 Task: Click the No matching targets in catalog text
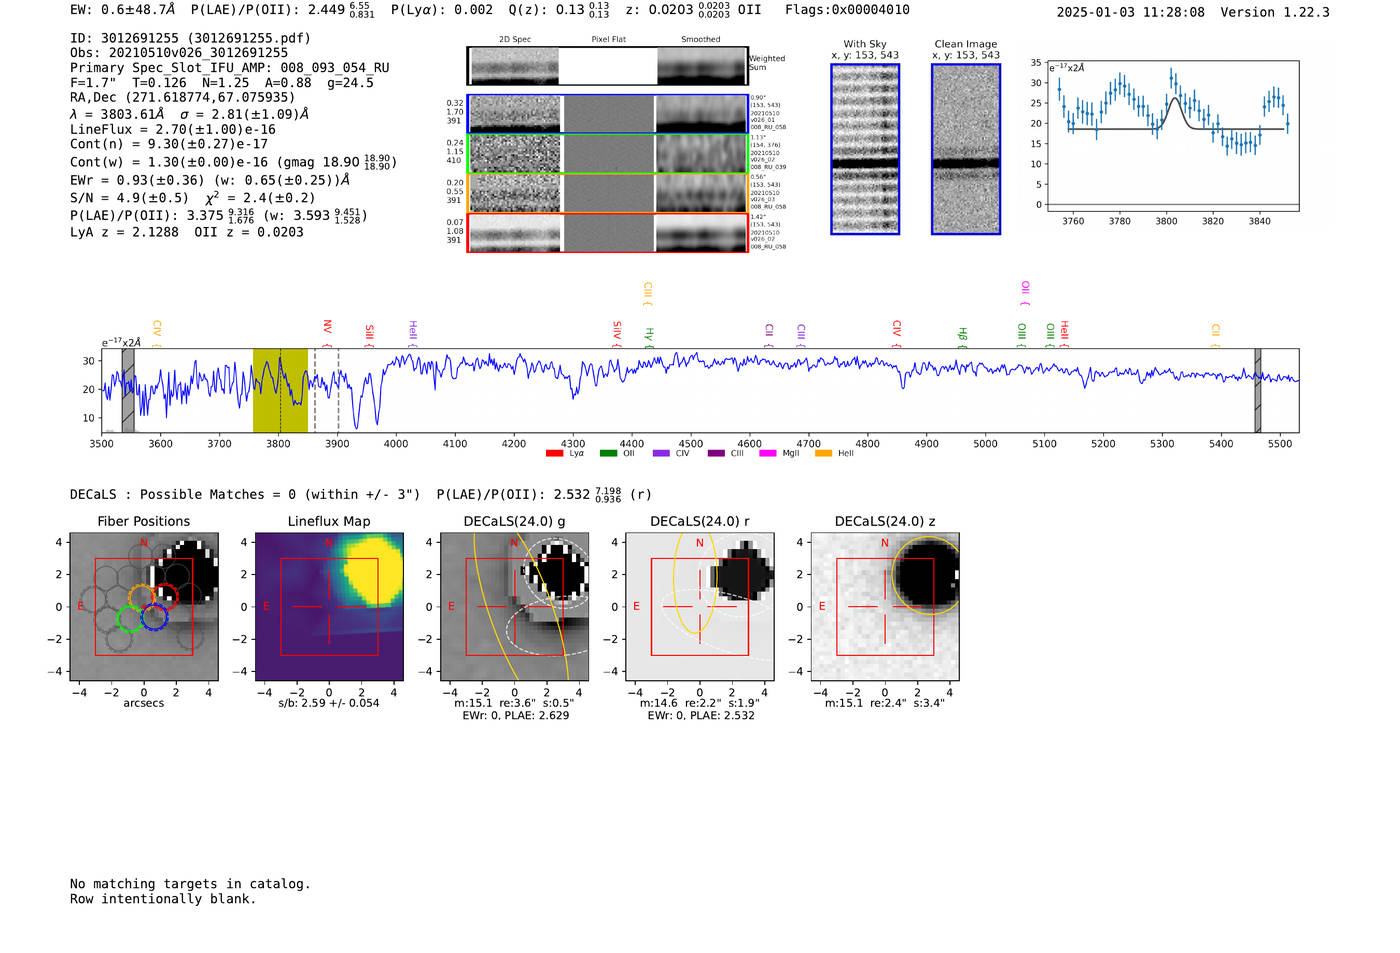pyautogui.click(x=190, y=884)
